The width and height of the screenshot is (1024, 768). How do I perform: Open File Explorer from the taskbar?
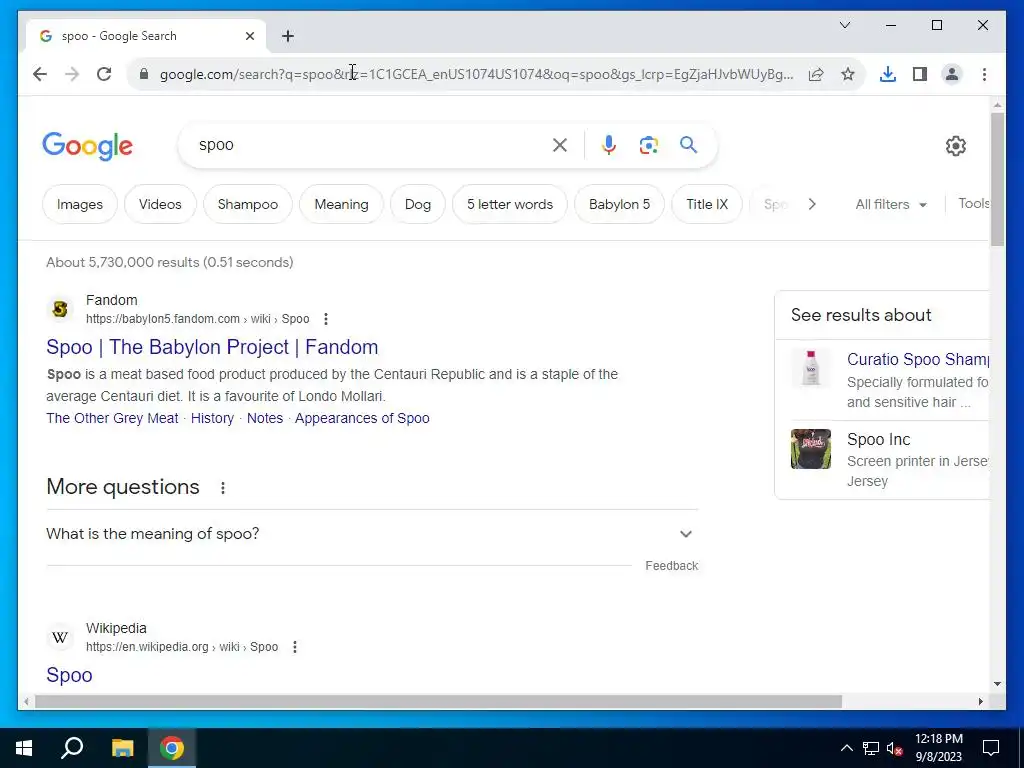point(122,748)
